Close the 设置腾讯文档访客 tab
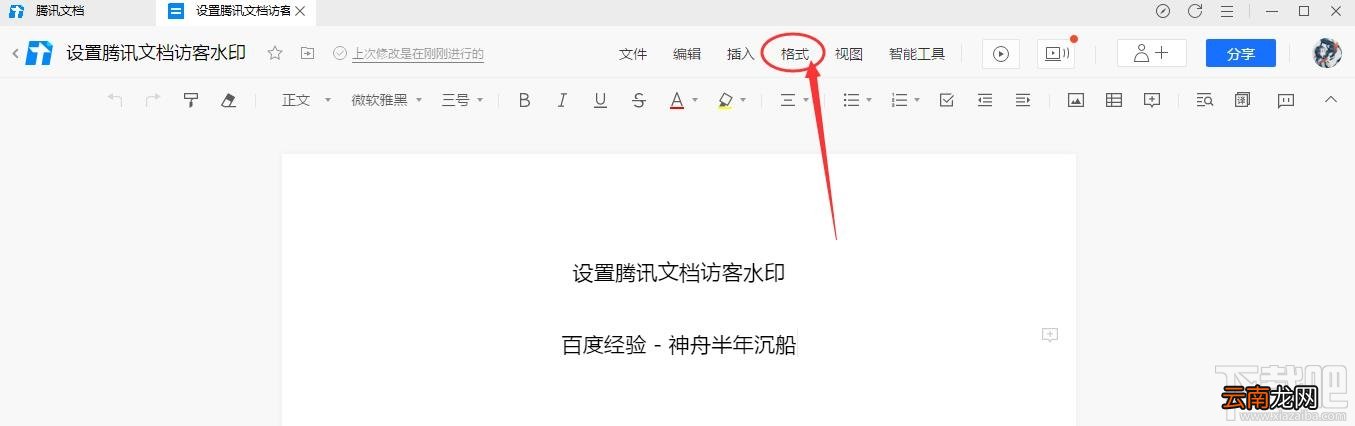This screenshot has width=1355, height=426. pyautogui.click(x=300, y=11)
